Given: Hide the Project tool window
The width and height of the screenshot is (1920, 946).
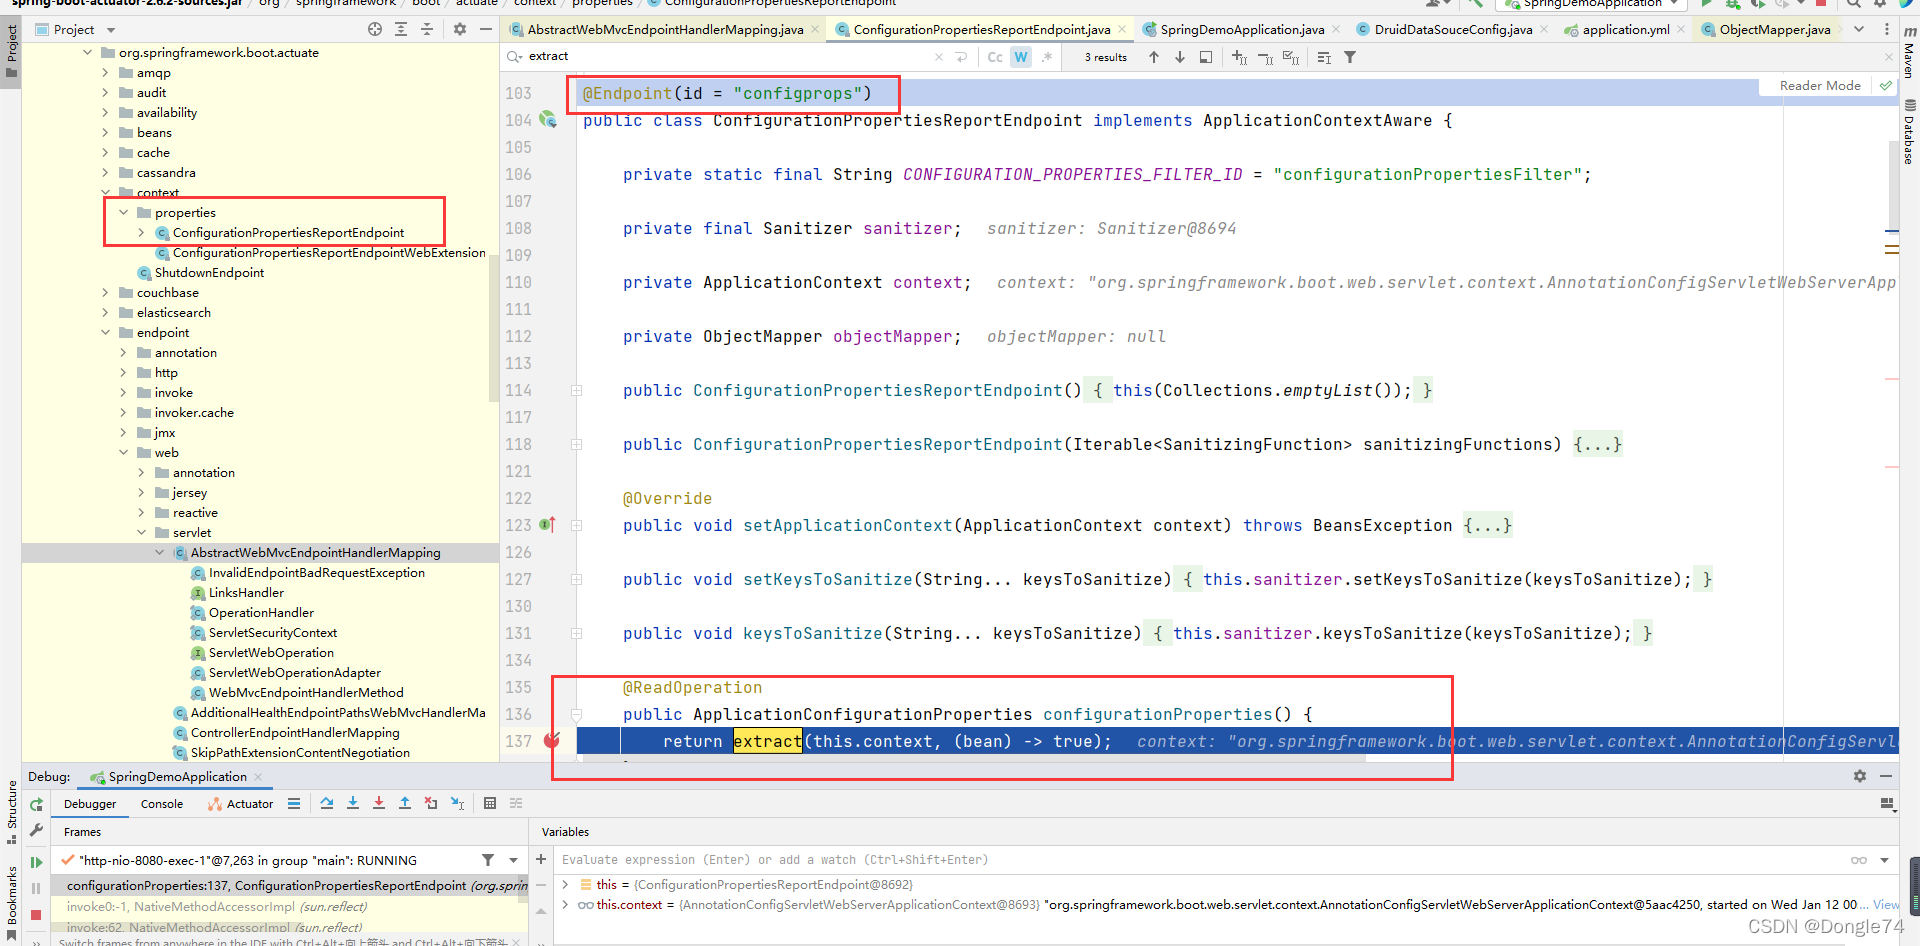Looking at the screenshot, I should (486, 30).
